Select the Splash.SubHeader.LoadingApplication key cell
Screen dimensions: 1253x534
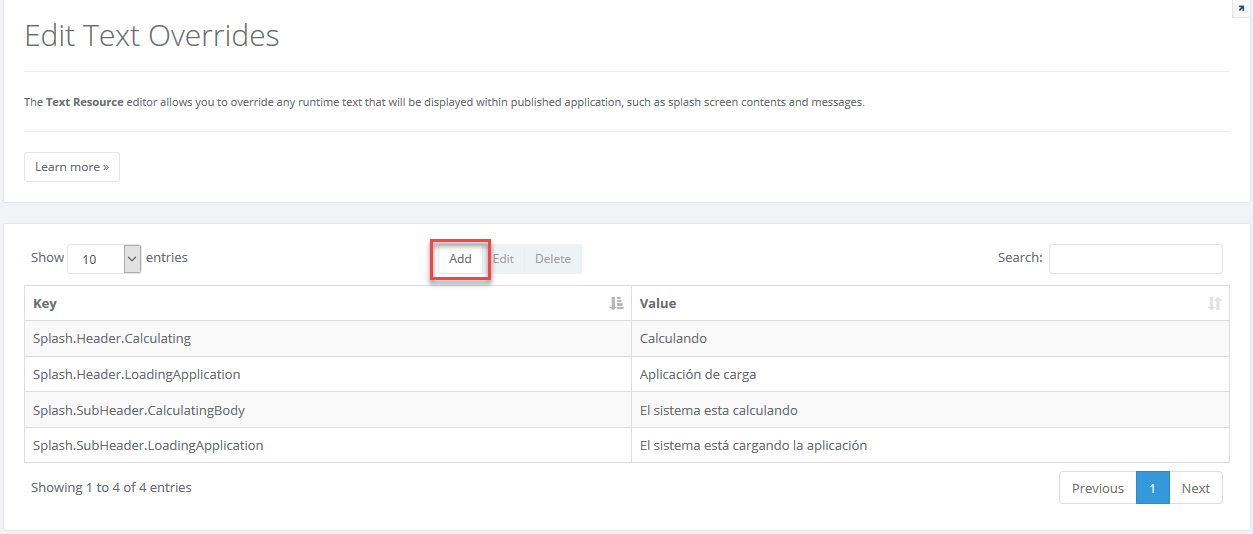tap(148, 446)
